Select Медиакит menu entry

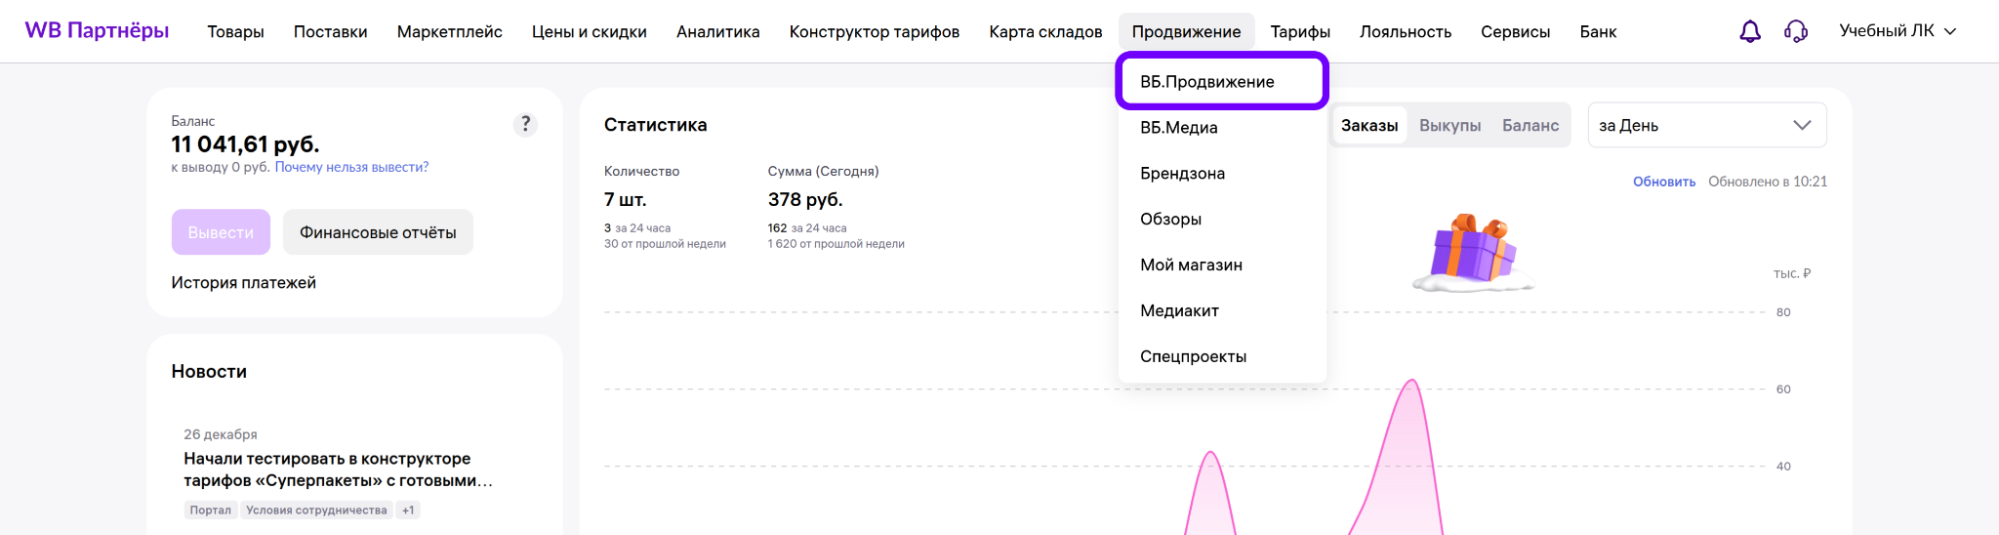coord(1179,311)
